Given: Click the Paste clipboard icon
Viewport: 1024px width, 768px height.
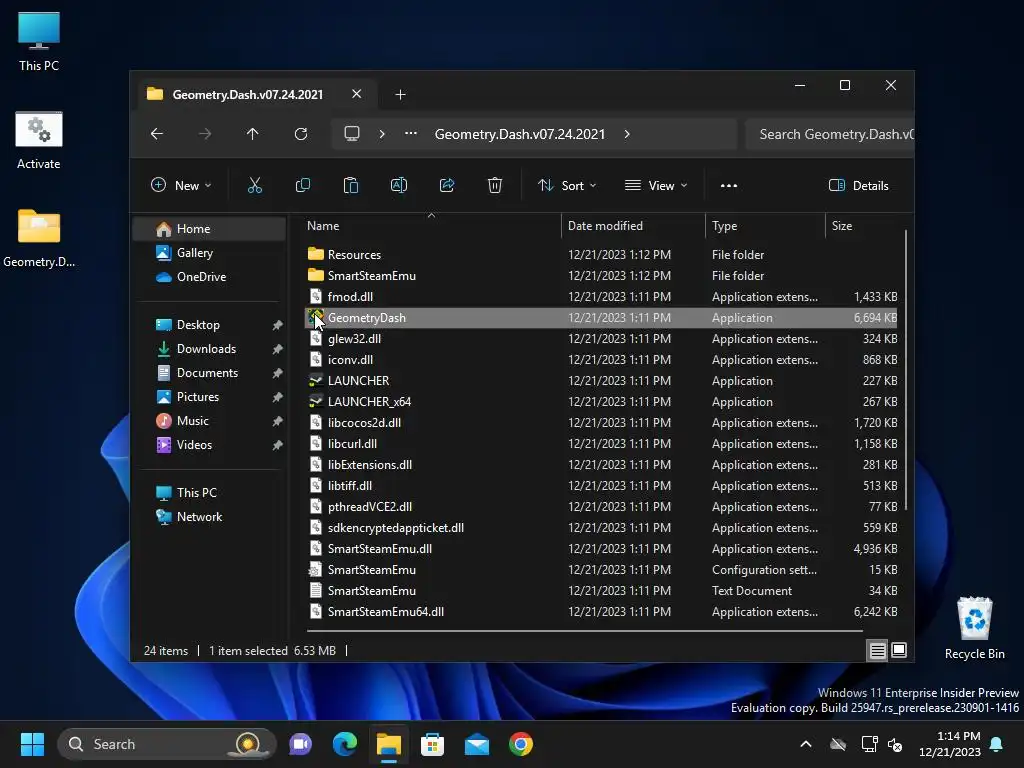Looking at the screenshot, I should 351,185.
